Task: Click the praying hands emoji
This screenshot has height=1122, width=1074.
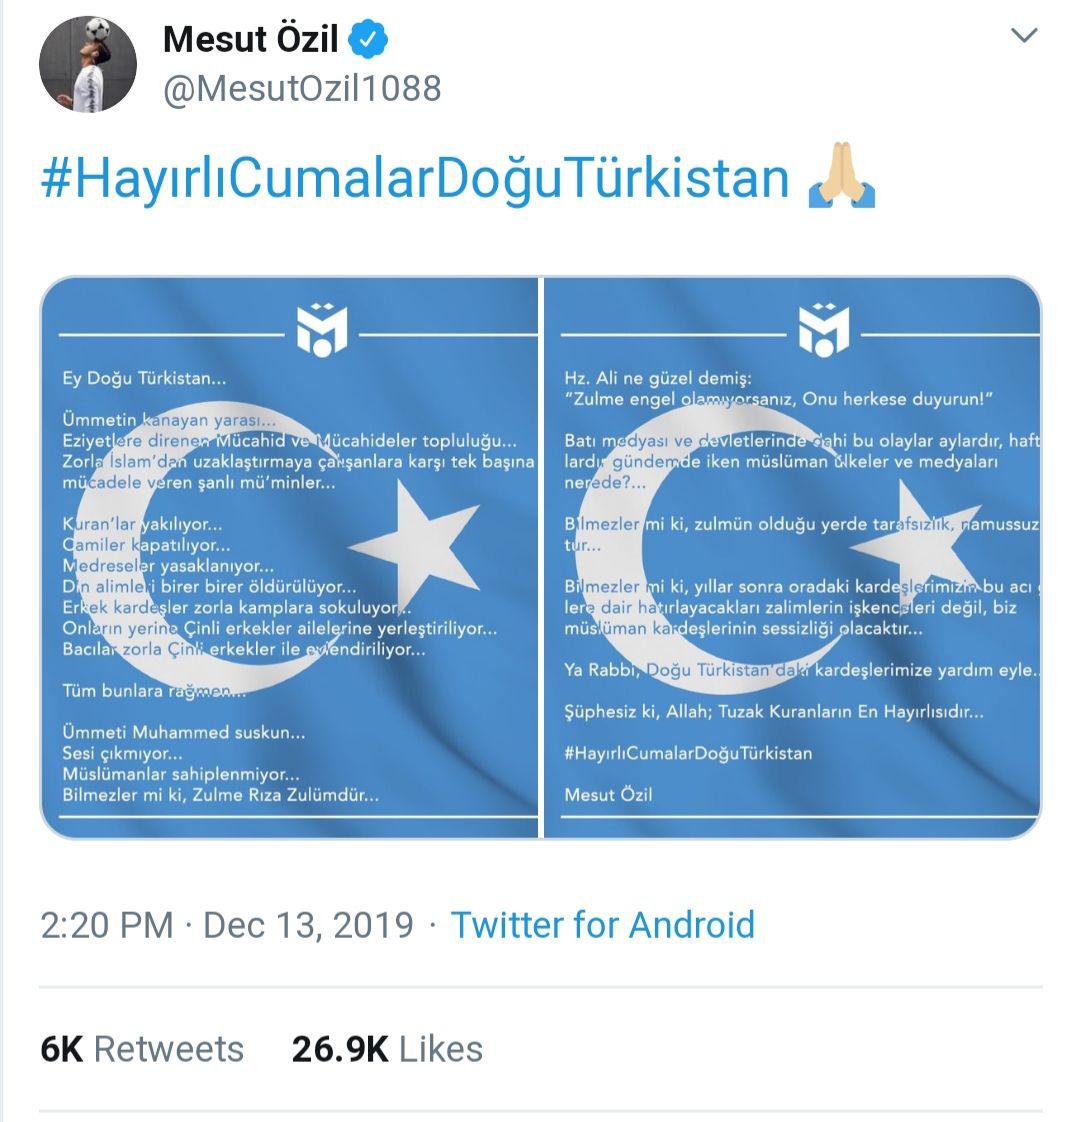Action: [841, 179]
